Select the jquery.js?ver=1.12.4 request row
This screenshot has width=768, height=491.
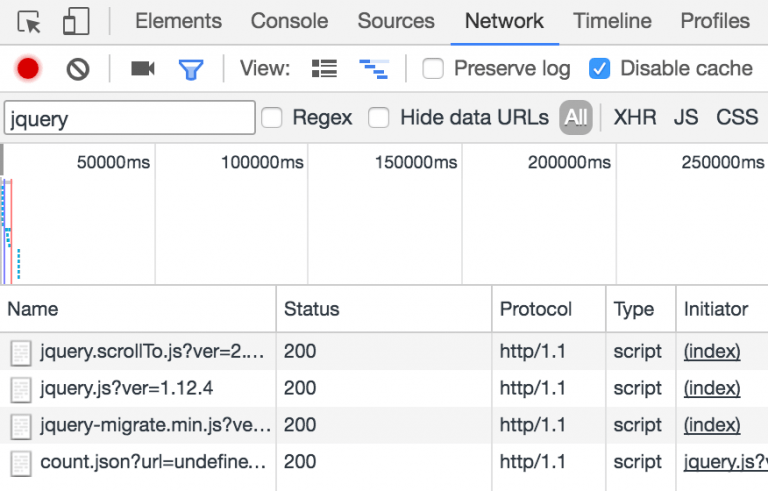pyautogui.click(x=126, y=388)
